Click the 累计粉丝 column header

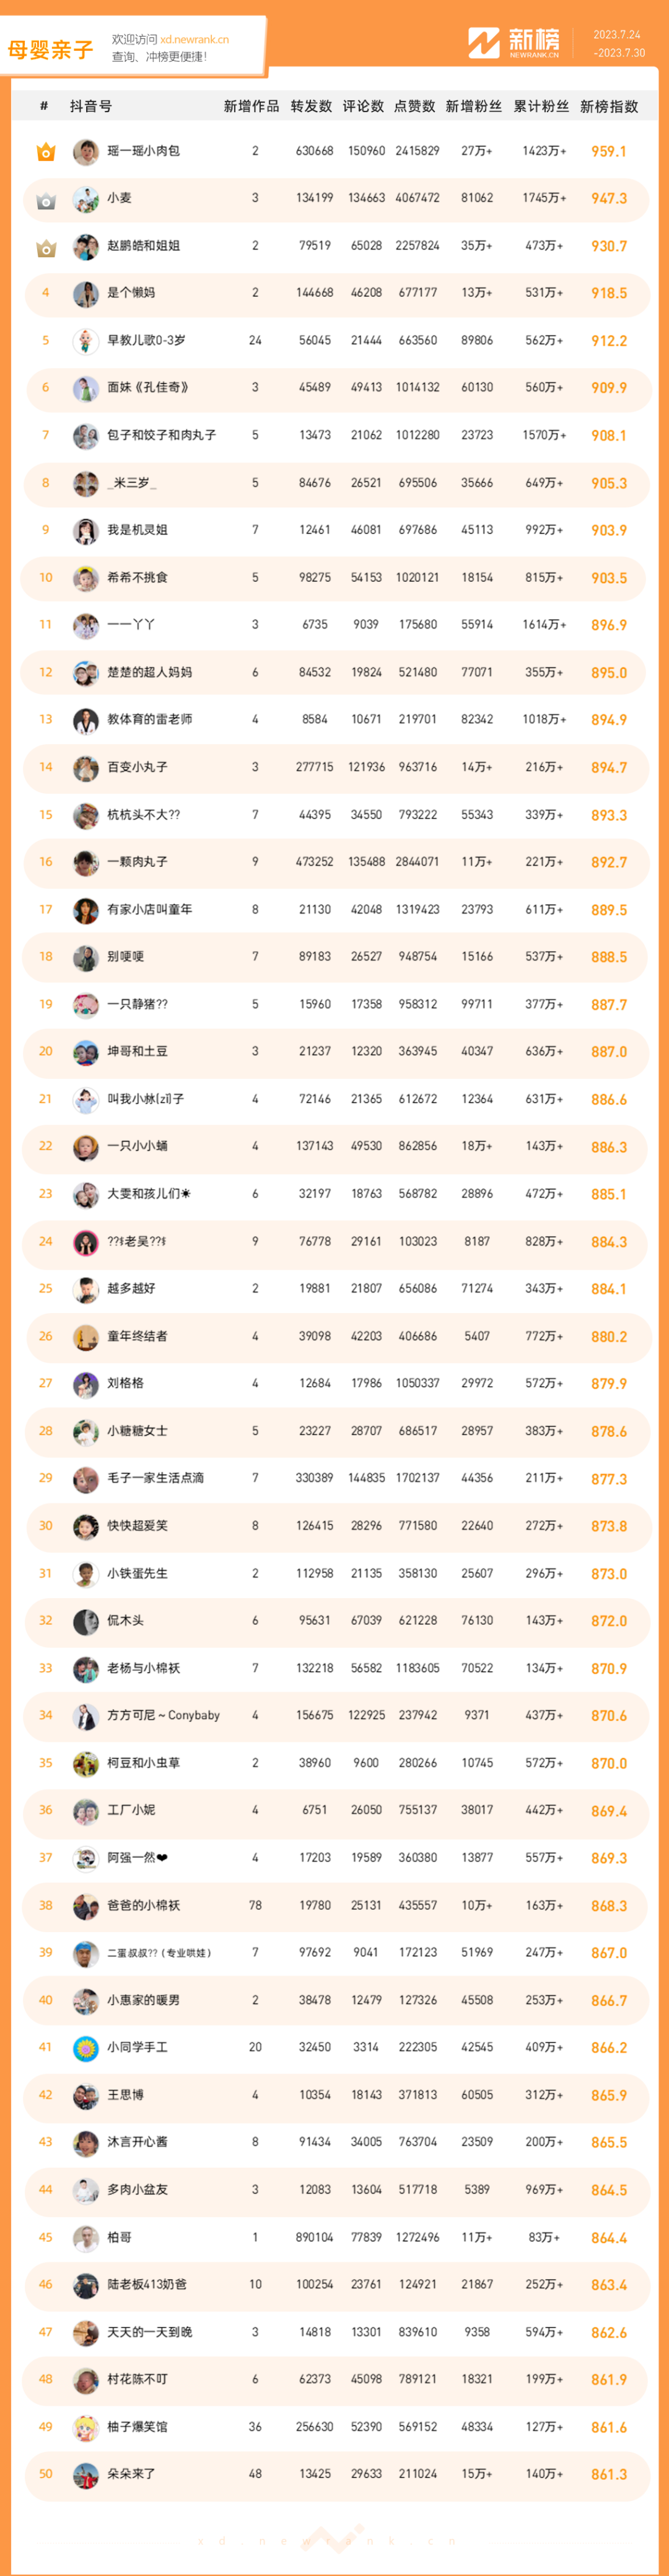click(541, 107)
